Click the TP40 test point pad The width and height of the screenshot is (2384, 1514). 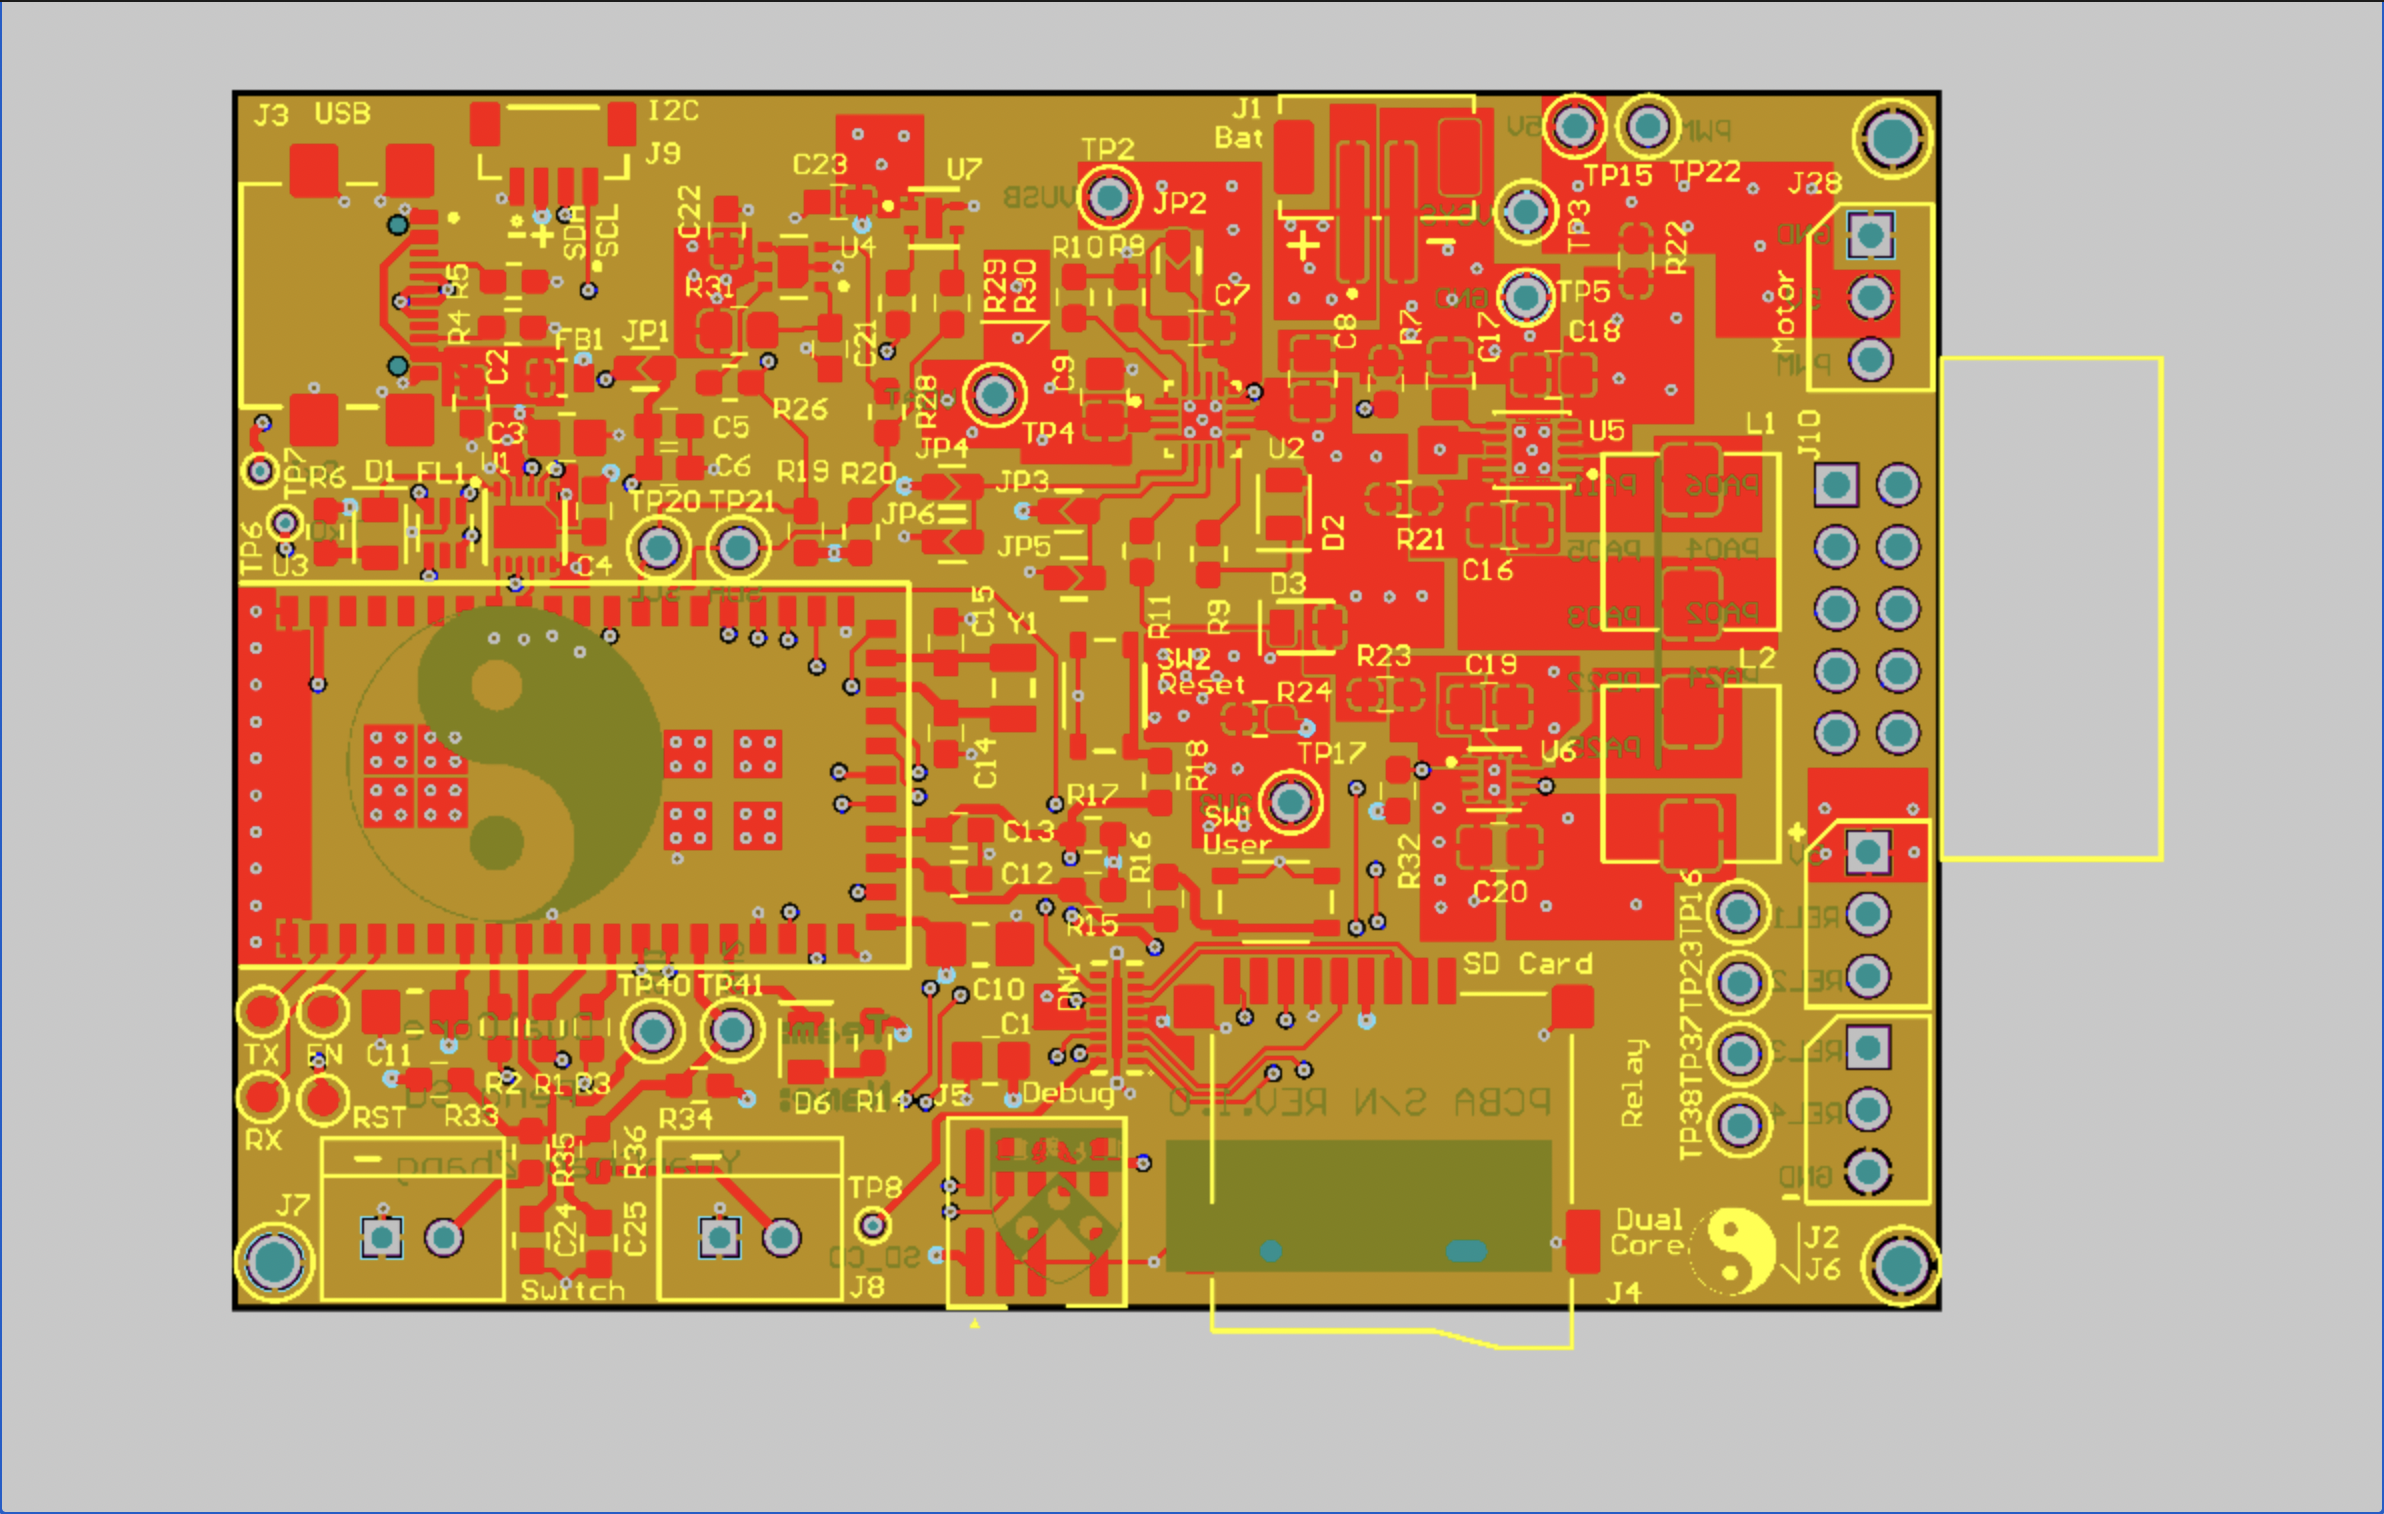coord(653,1030)
